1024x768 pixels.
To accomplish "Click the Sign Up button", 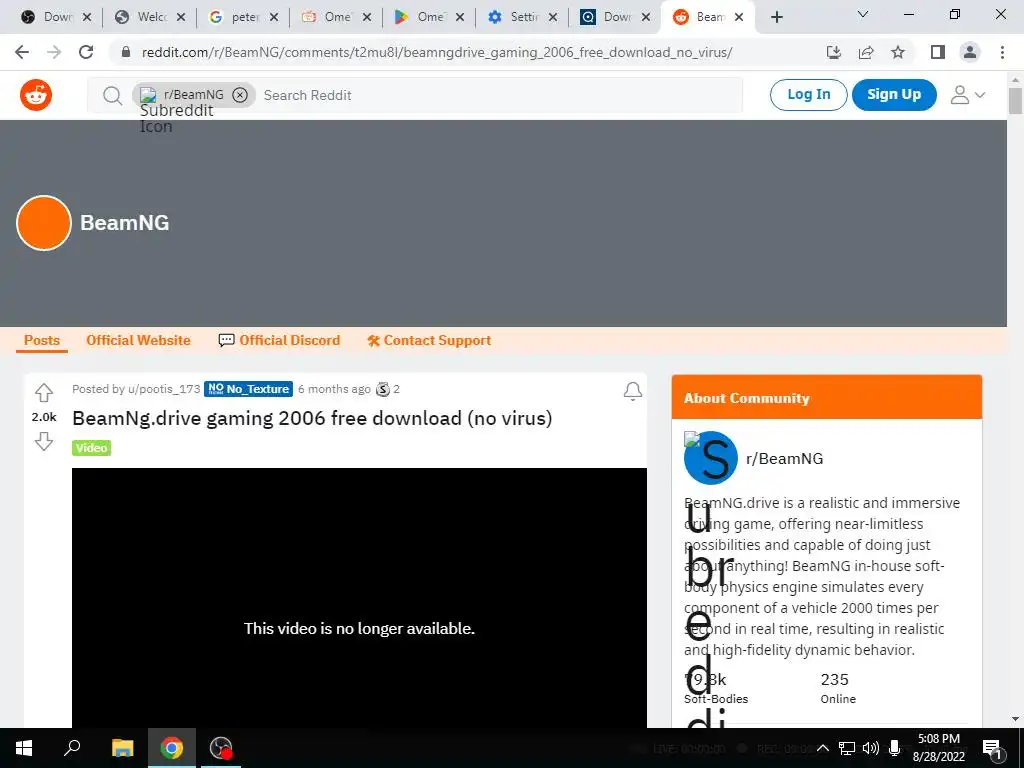I will tap(894, 95).
